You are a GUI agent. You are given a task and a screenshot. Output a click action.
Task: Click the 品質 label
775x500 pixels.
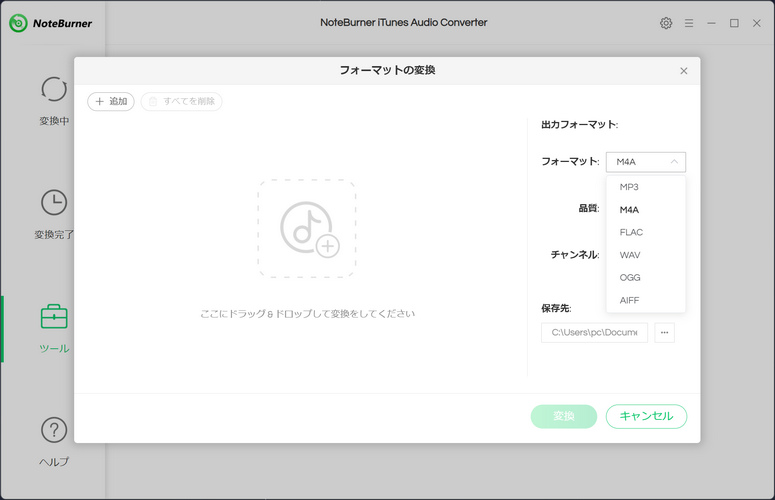coord(589,208)
